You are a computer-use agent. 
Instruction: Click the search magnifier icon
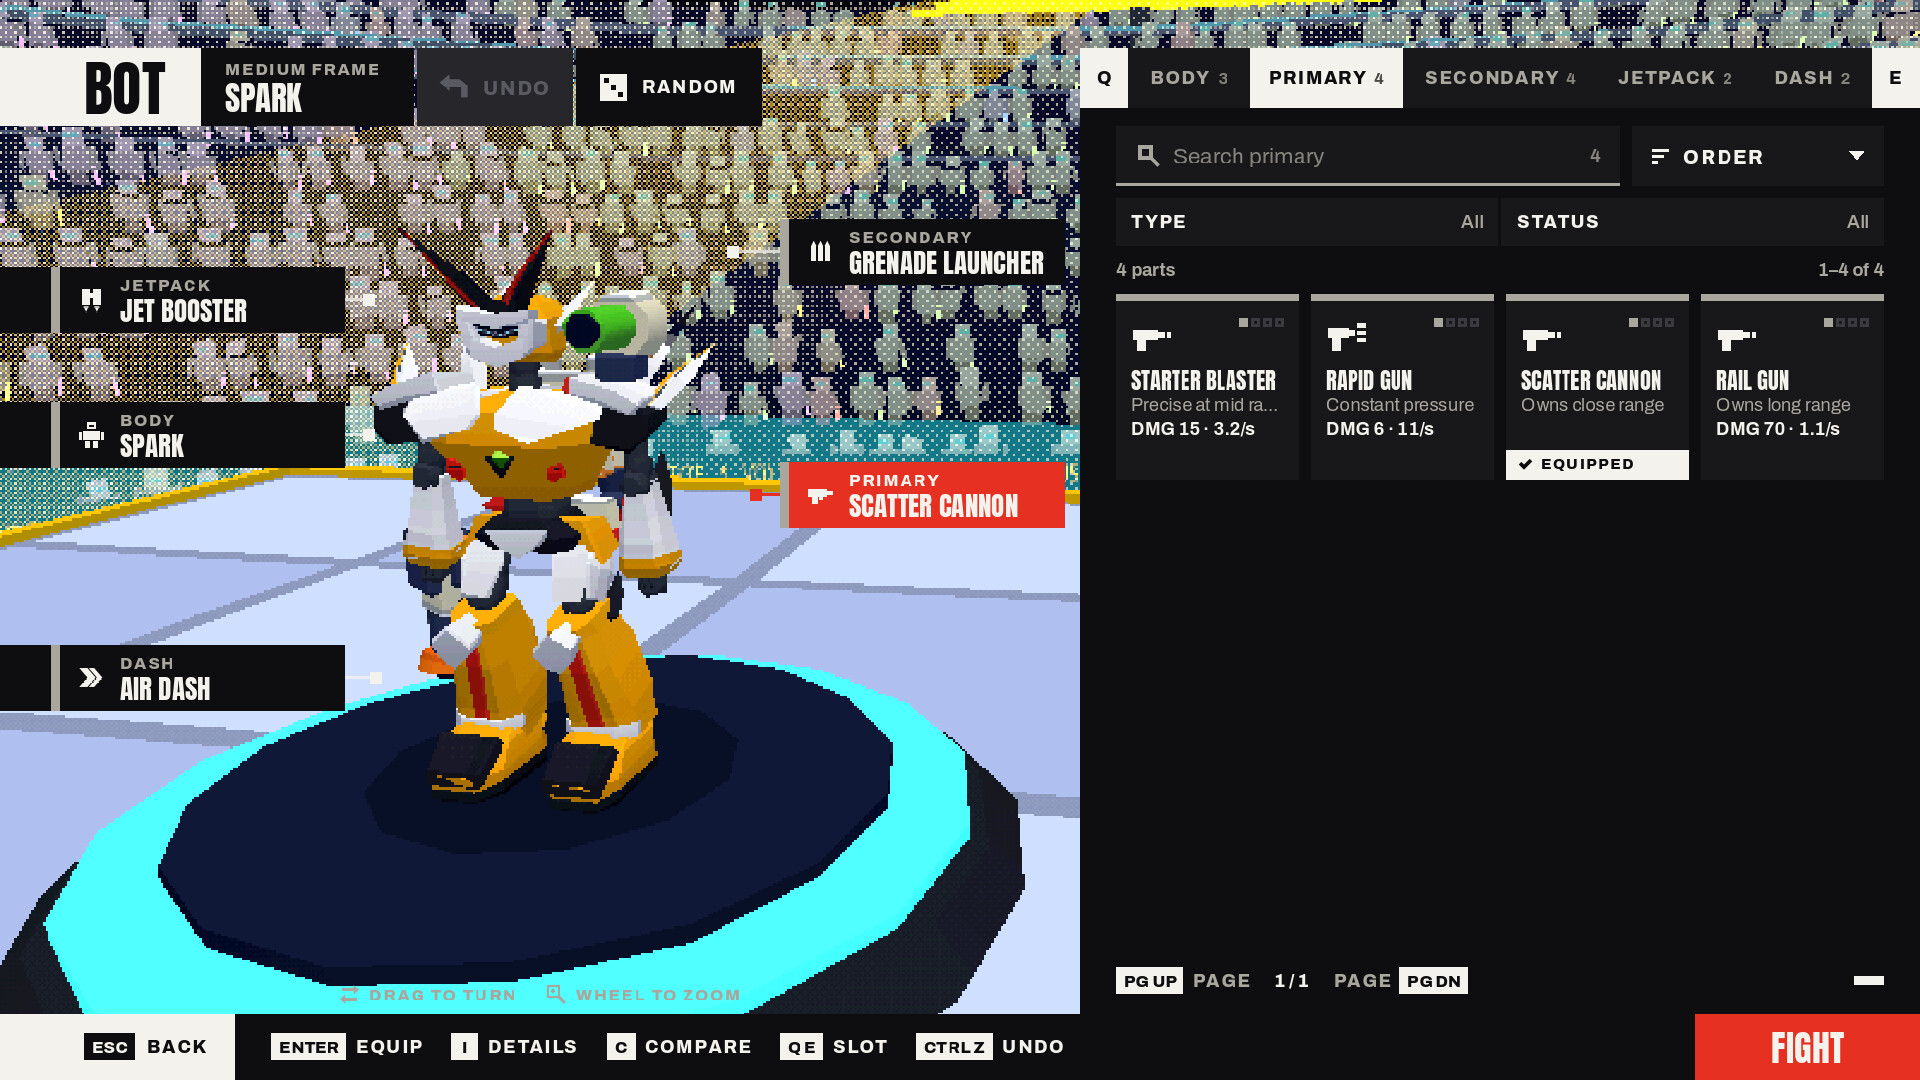click(1148, 156)
